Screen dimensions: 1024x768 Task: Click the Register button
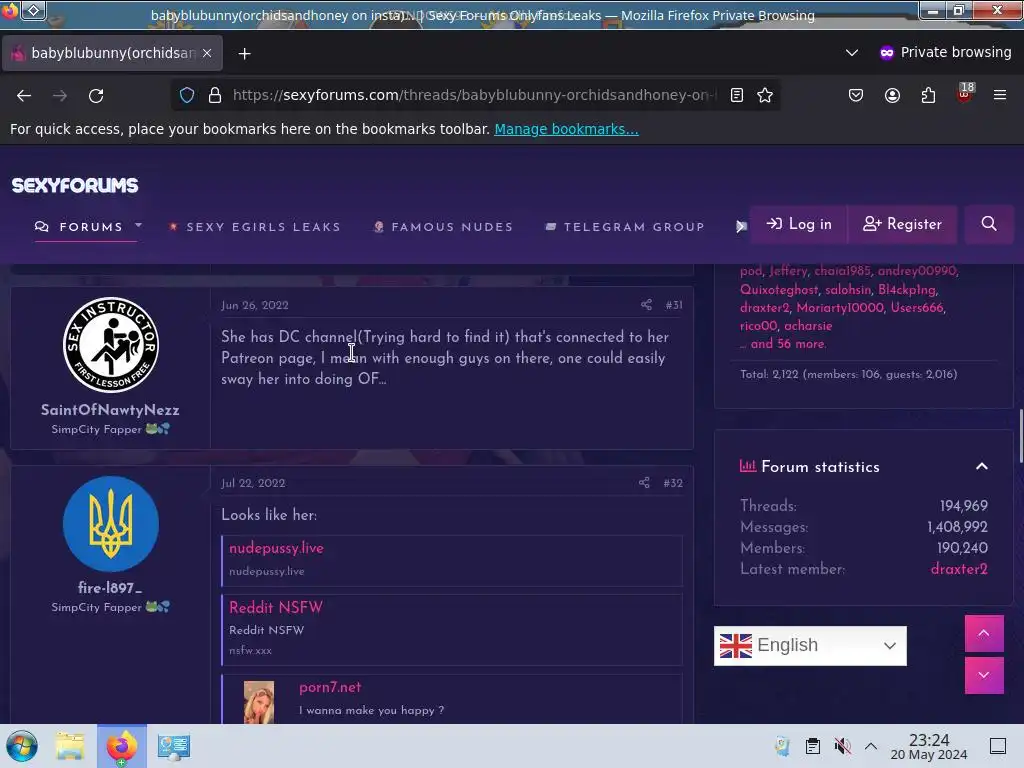tap(902, 224)
